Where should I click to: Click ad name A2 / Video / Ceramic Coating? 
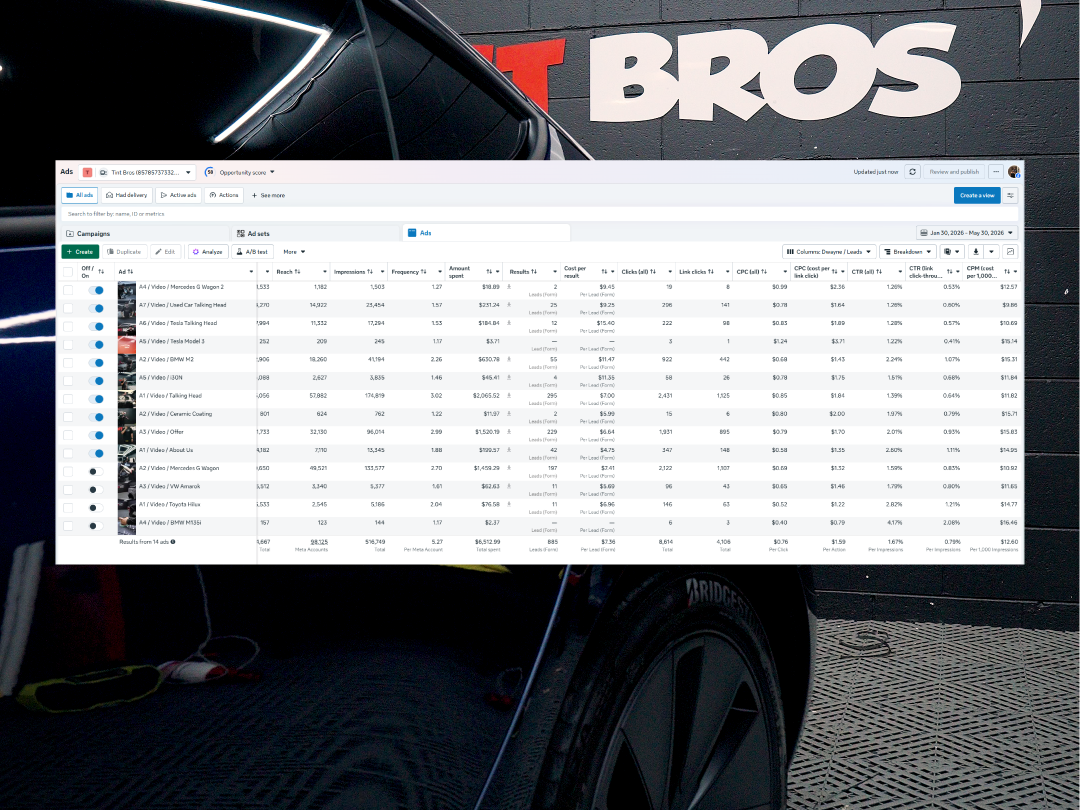click(x=176, y=414)
